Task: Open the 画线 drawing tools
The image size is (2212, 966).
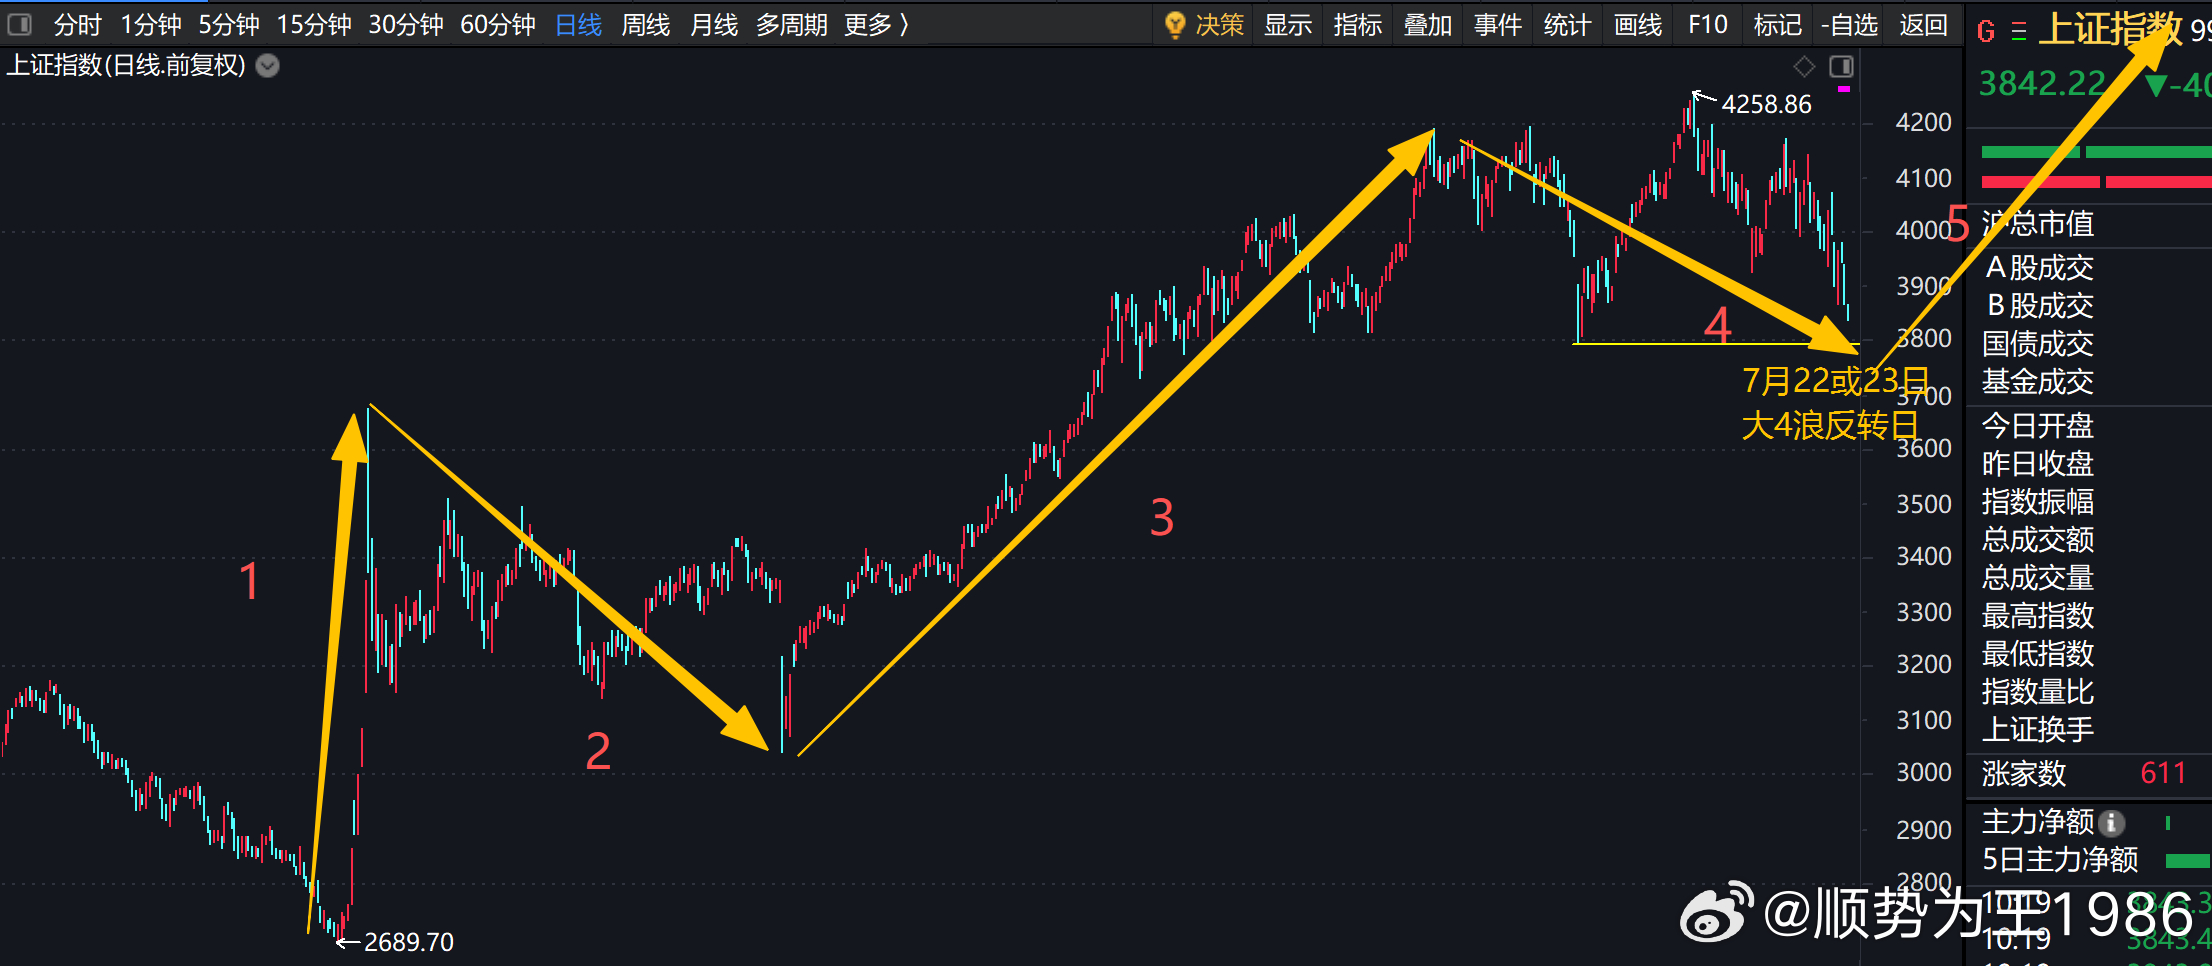Action: click(x=1638, y=25)
